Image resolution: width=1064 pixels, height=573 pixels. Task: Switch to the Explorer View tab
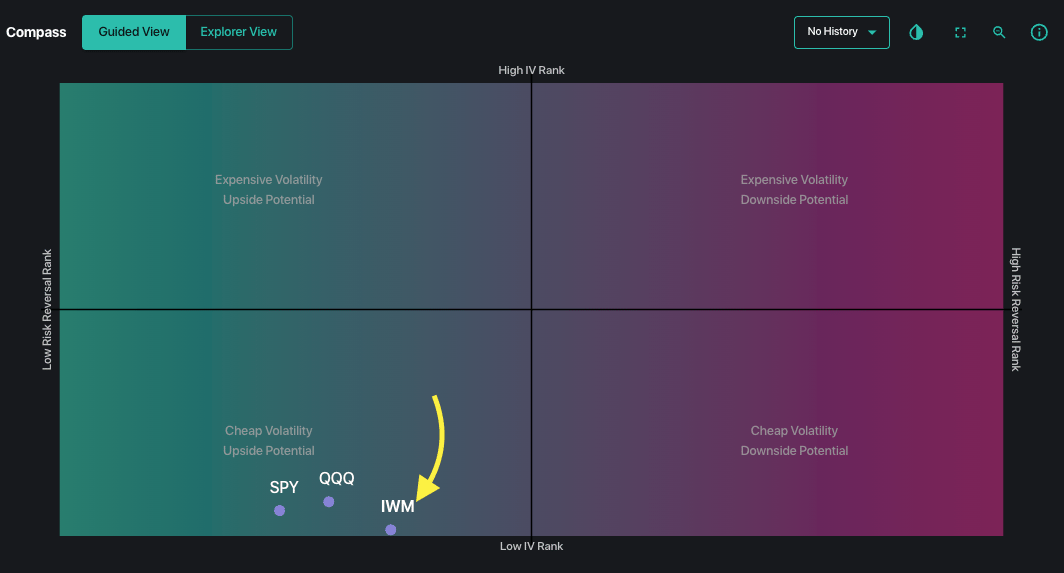pyautogui.click(x=238, y=32)
